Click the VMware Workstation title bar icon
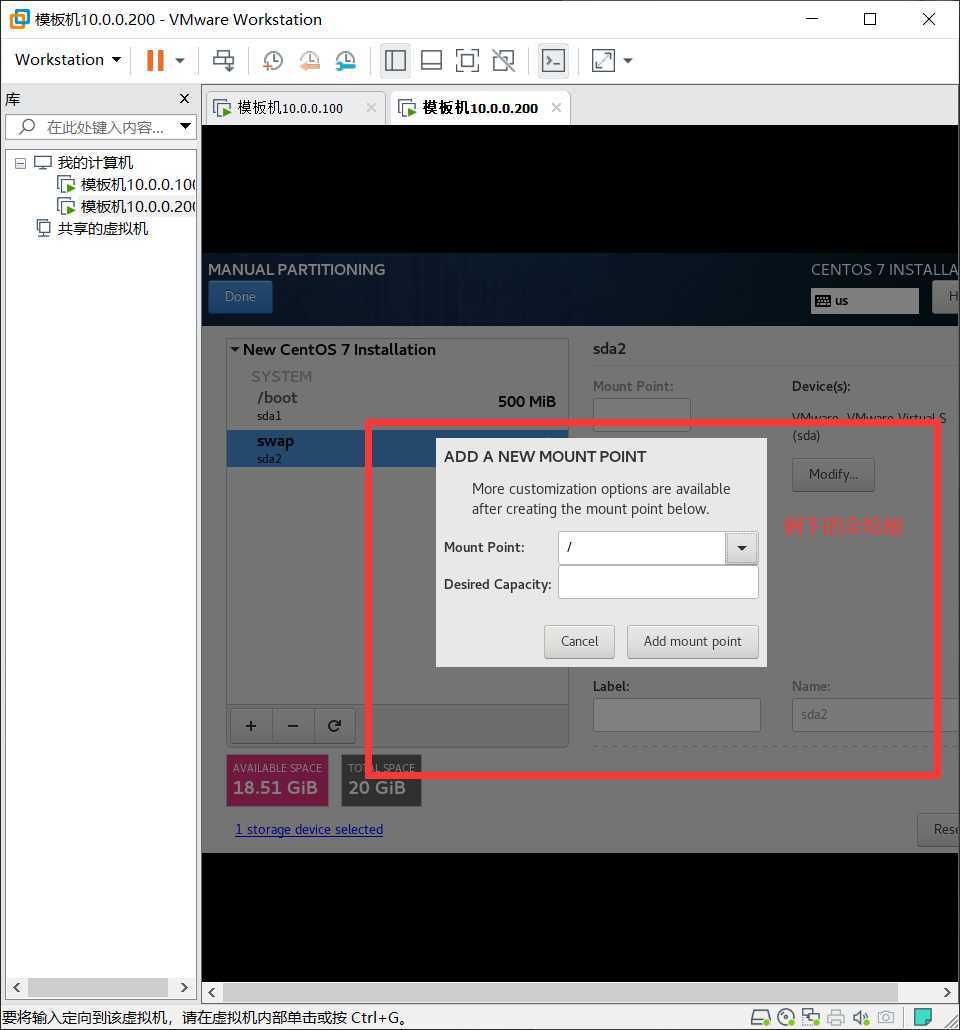Screen dimensions: 960x1030 pos(19,18)
